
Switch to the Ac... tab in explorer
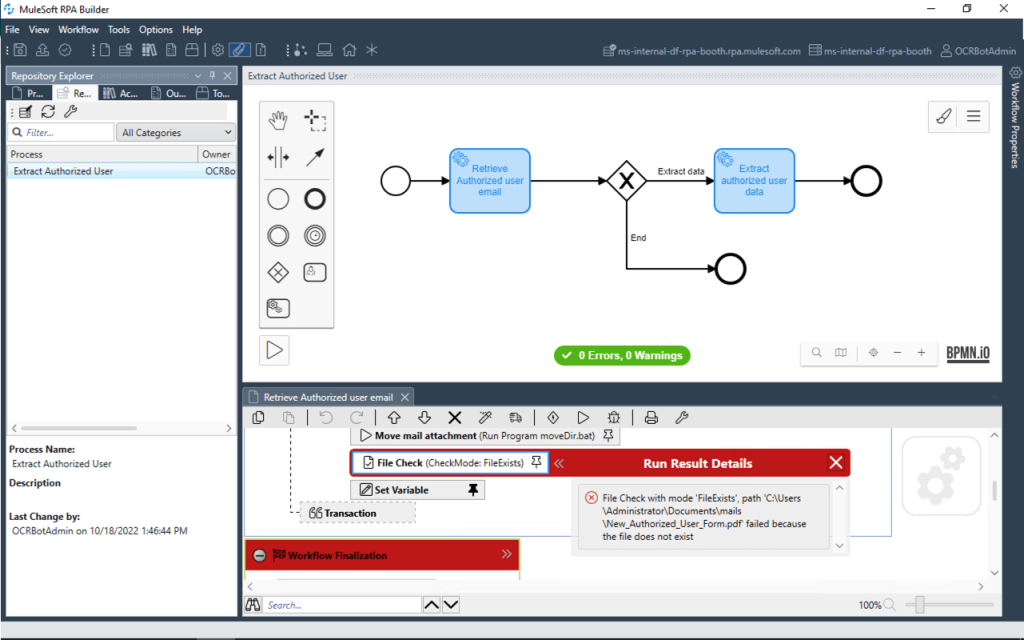pos(121,93)
